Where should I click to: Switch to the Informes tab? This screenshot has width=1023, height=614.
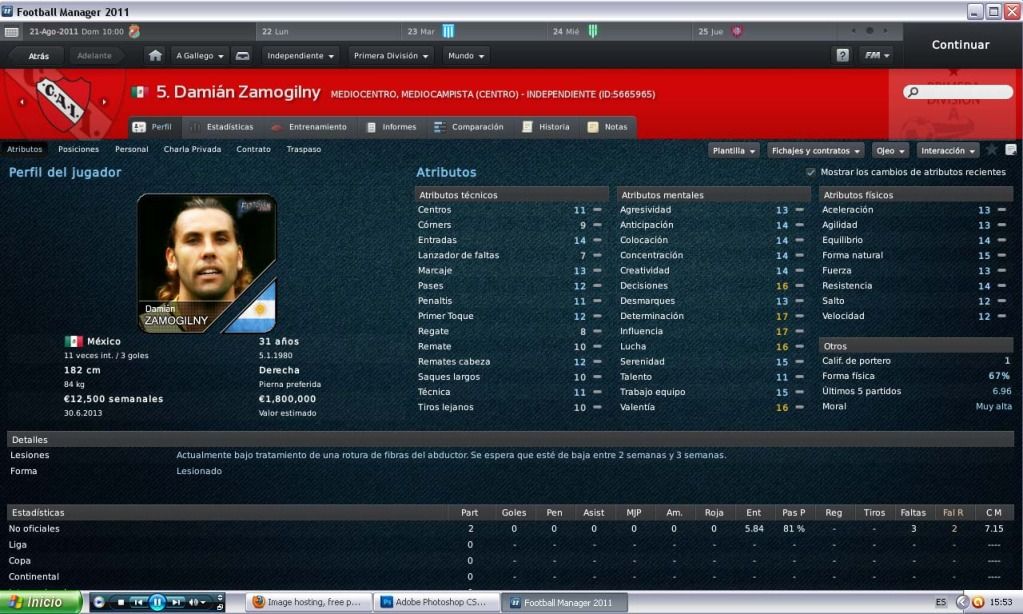(392, 127)
